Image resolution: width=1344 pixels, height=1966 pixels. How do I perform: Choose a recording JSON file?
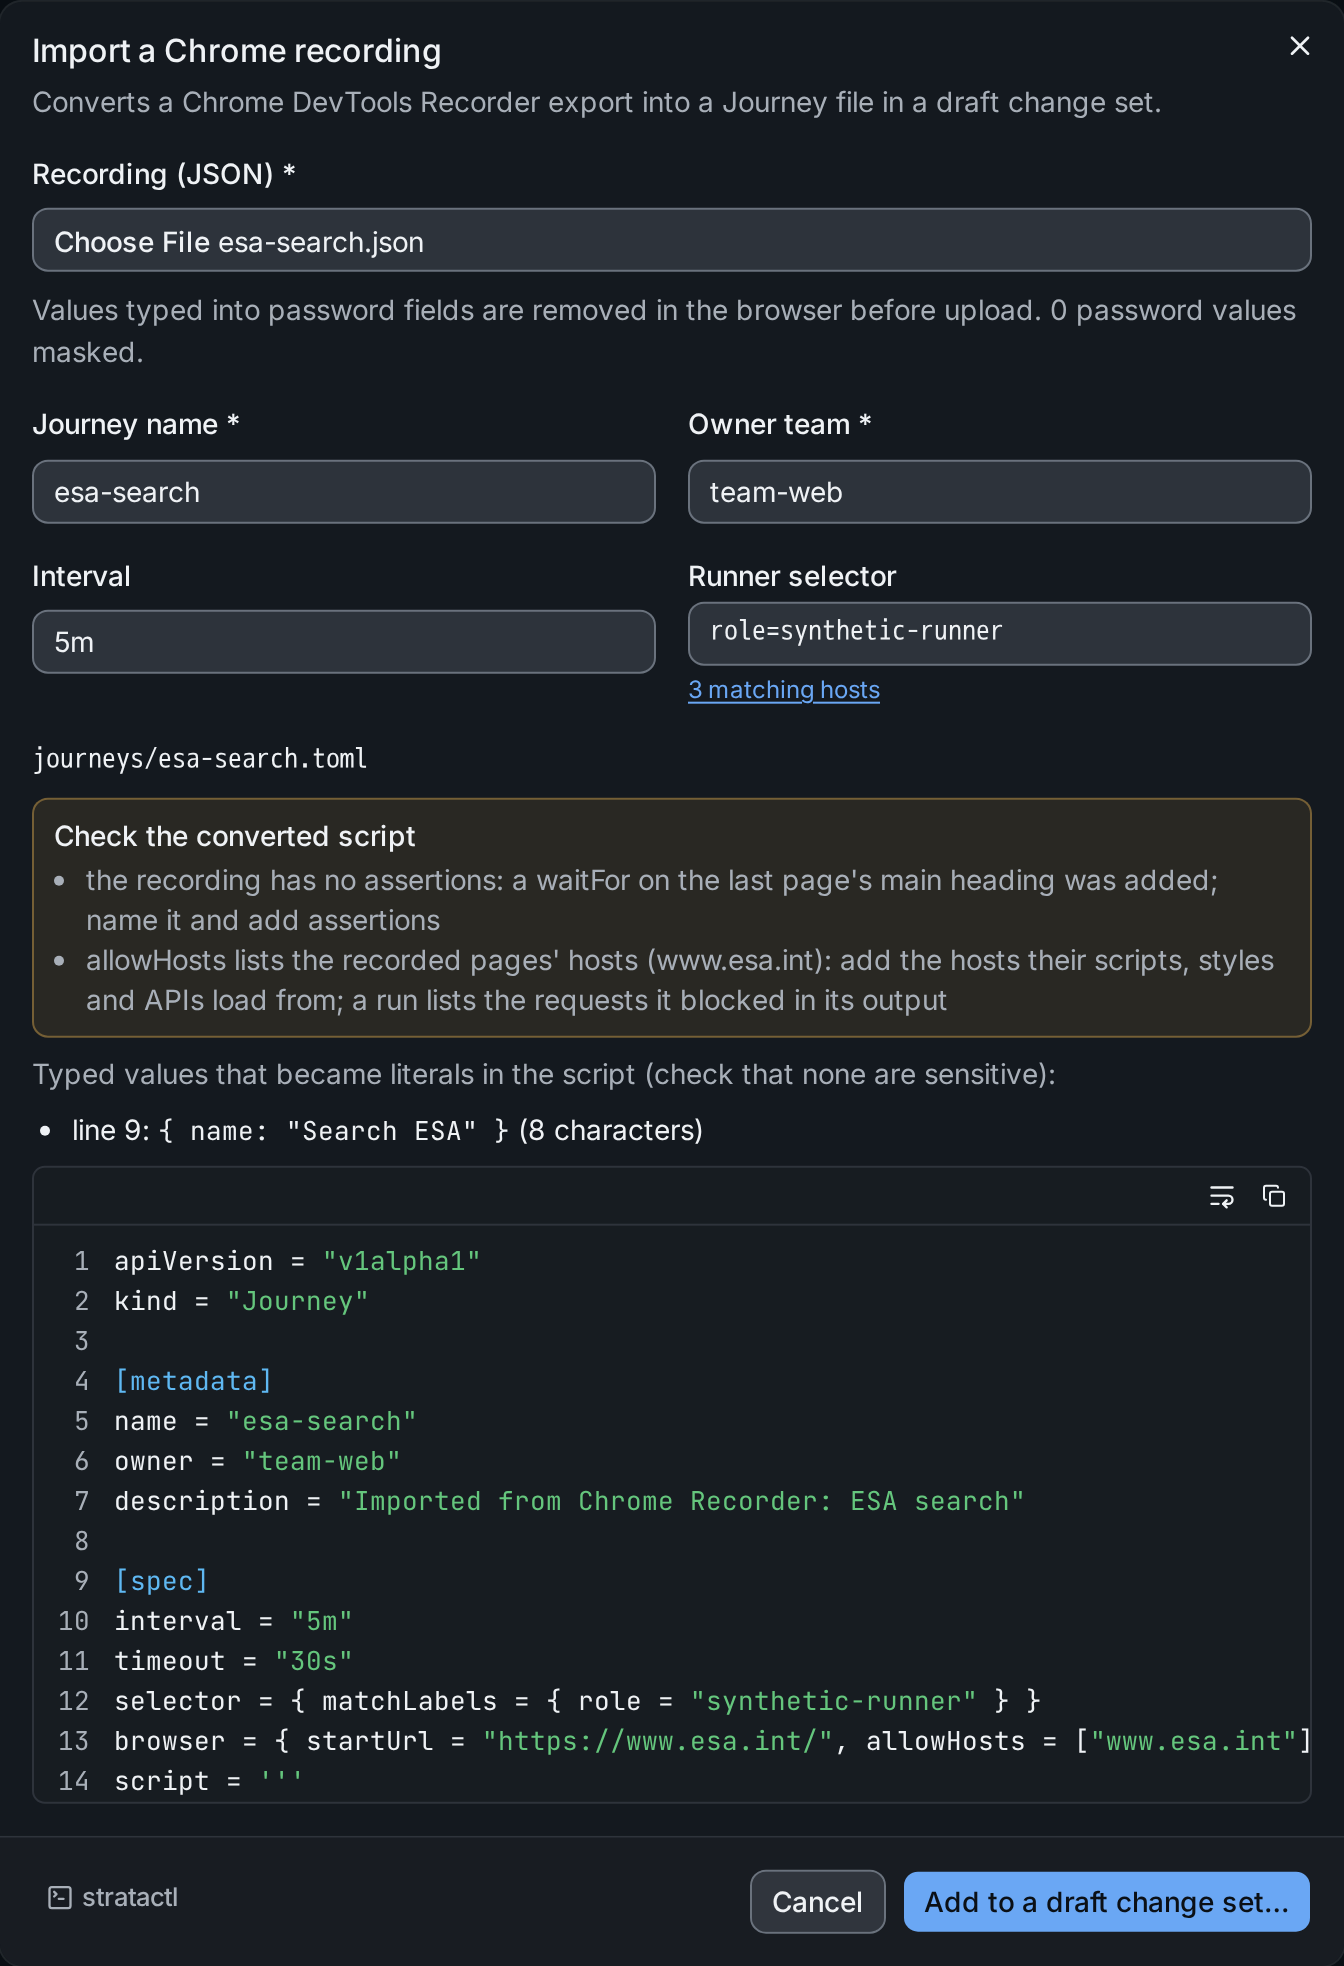coord(672,240)
